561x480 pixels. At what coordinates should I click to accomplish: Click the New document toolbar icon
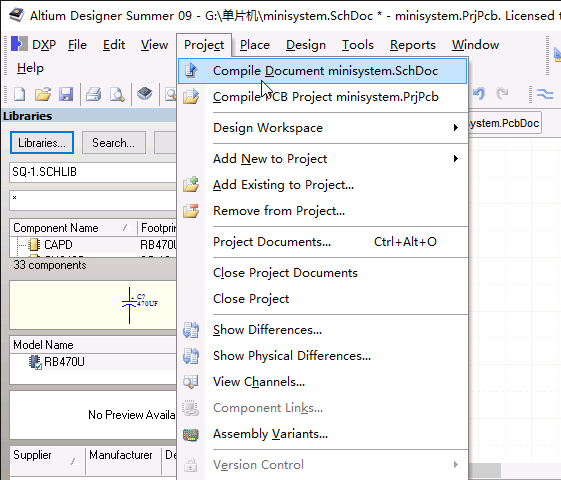[20, 94]
